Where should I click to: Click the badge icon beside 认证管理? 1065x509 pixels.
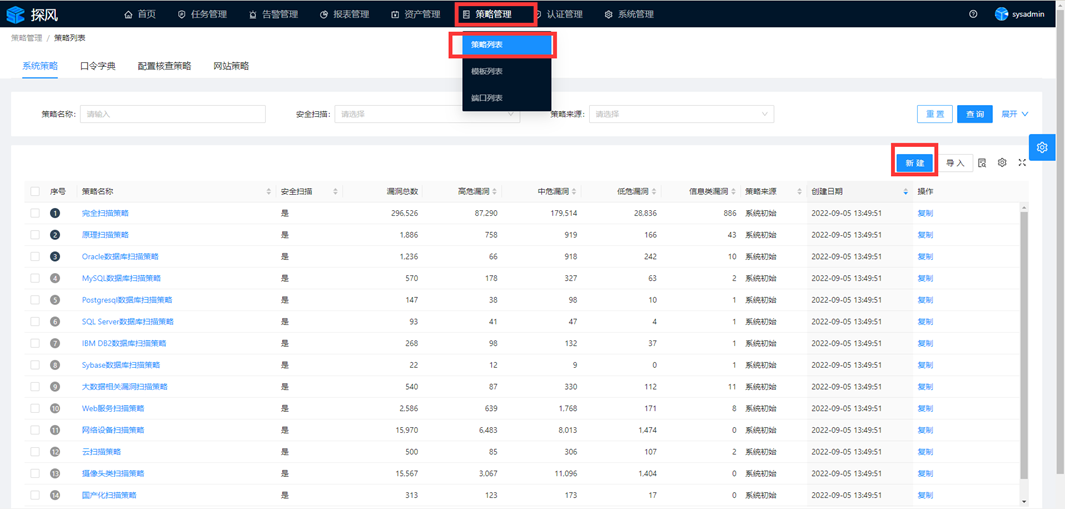537,14
